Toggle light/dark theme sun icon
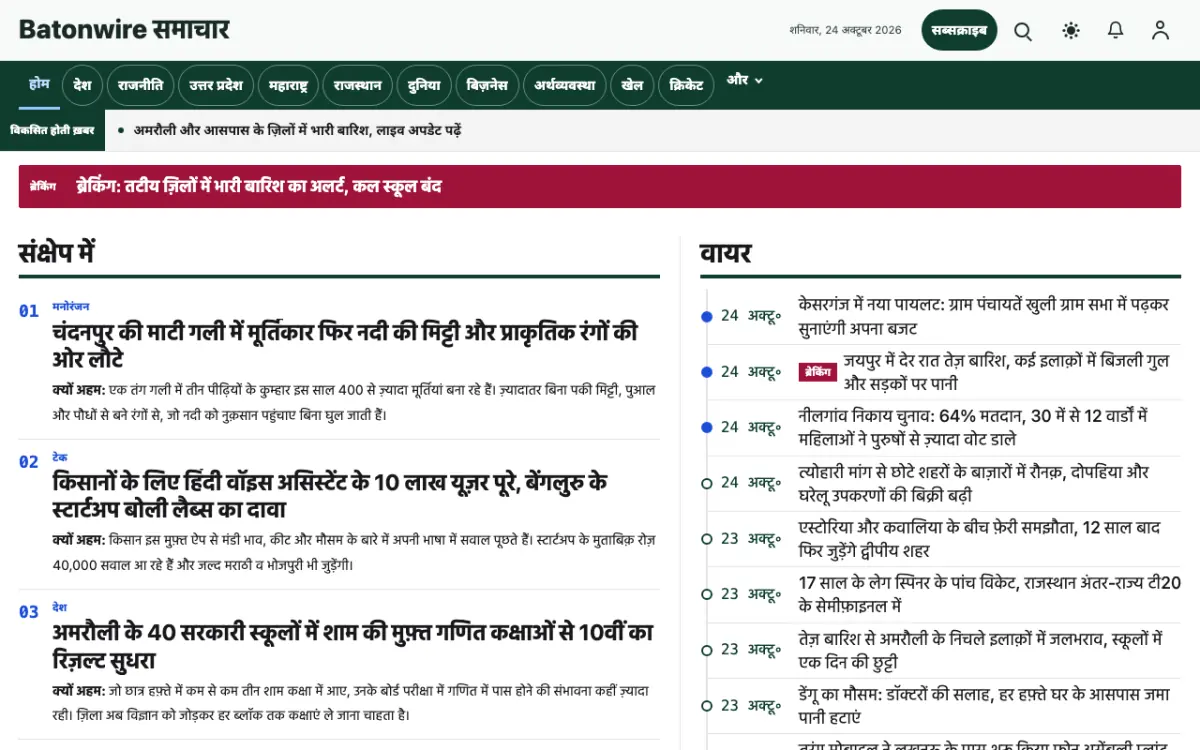The image size is (1200, 750). (x=1071, y=31)
